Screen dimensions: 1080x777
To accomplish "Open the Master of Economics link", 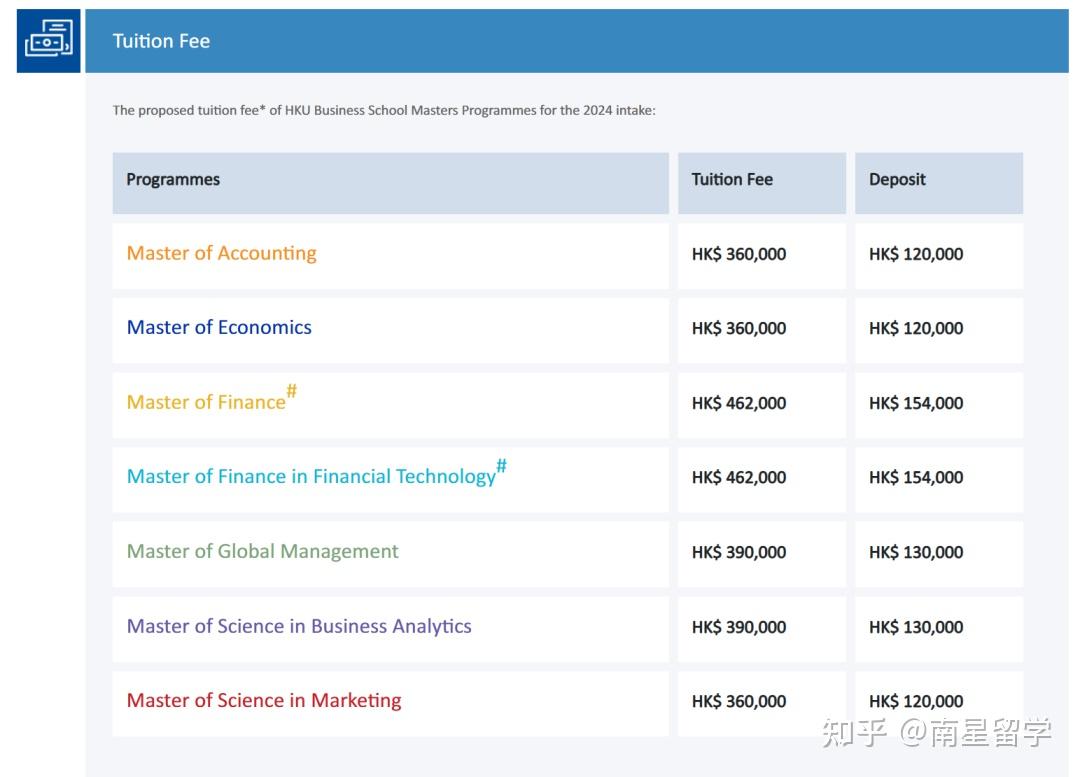I will (x=219, y=327).
